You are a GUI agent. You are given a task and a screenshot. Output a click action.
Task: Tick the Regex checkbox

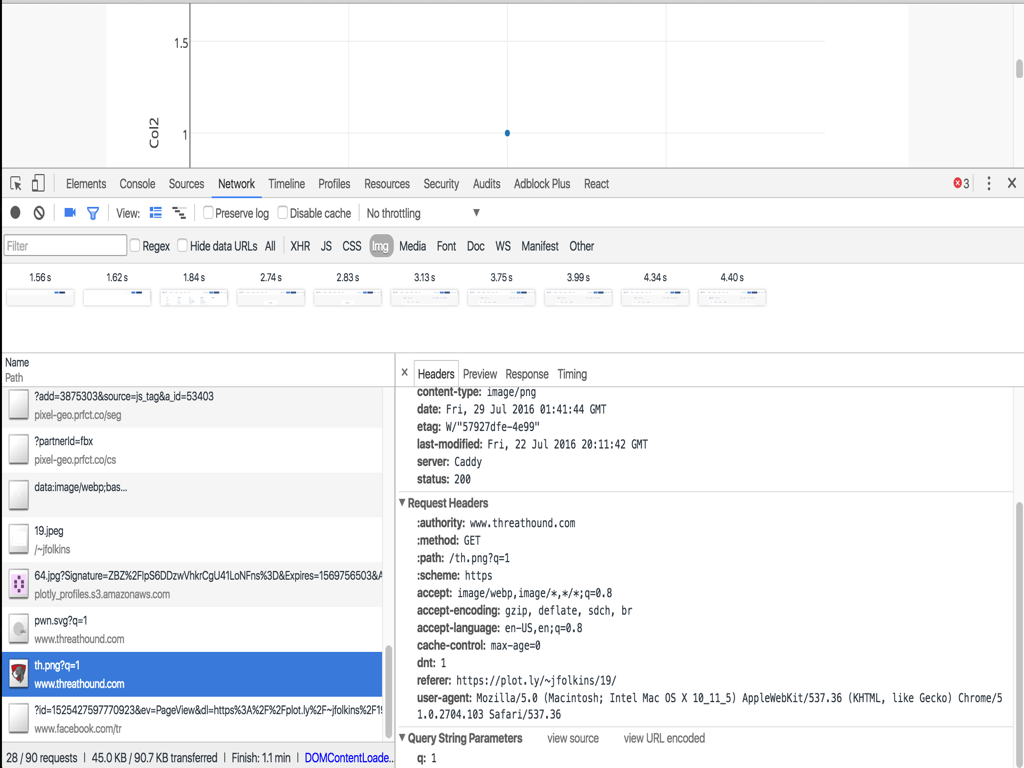[x=135, y=246]
